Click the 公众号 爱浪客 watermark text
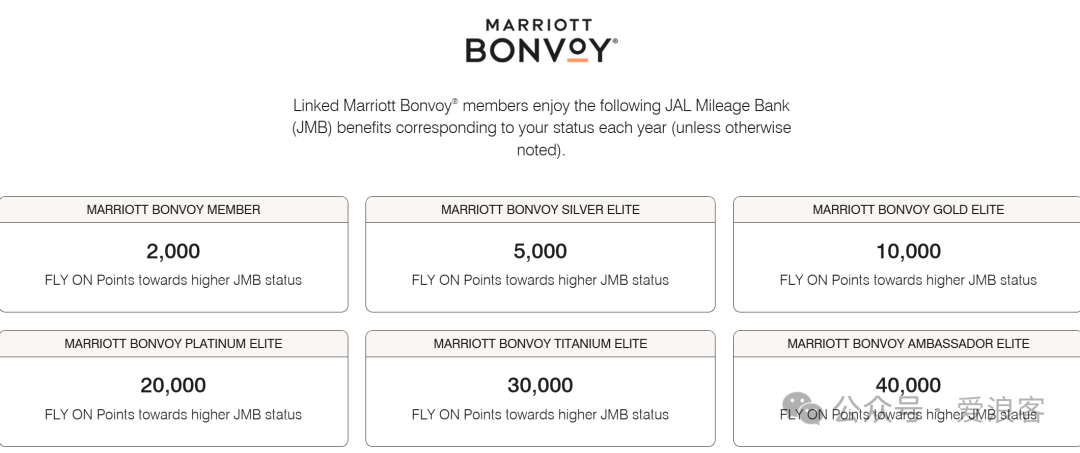The height and width of the screenshot is (453, 1080). (940, 410)
